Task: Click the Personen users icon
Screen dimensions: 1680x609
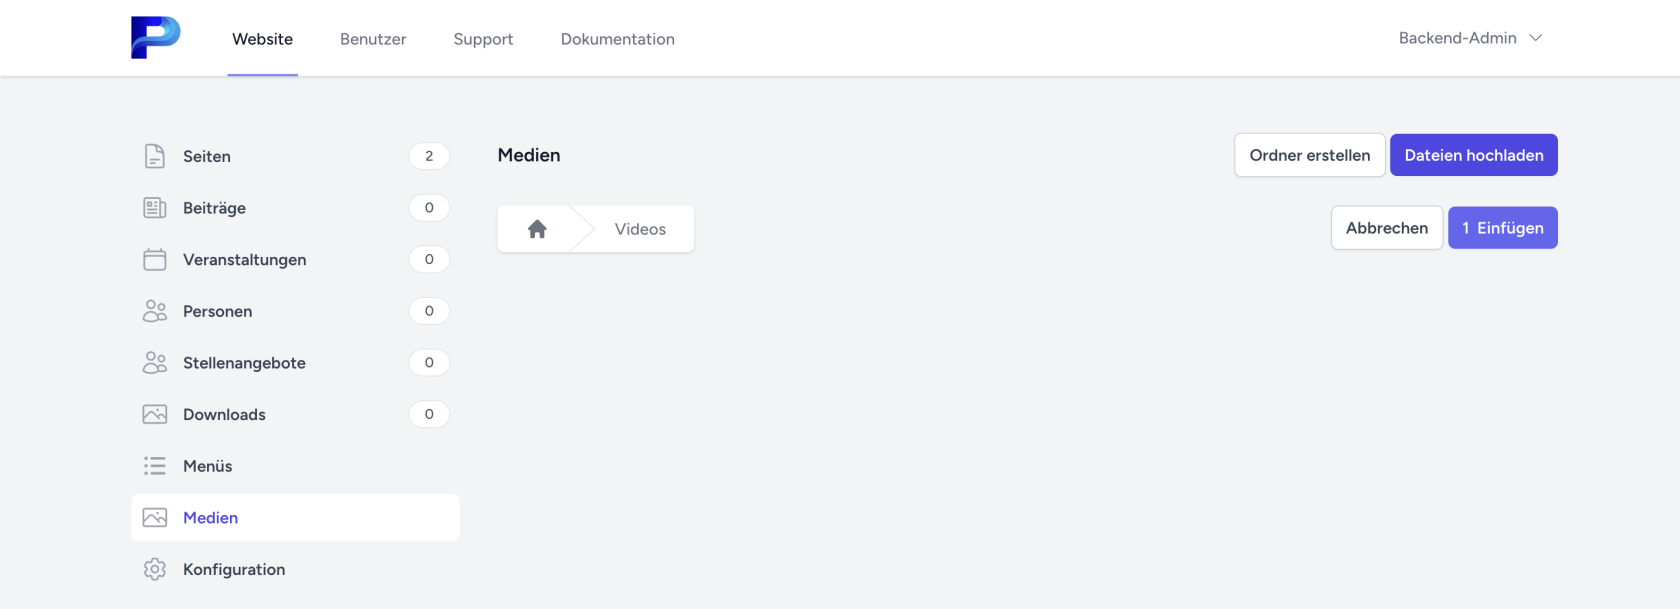Action: tap(155, 311)
